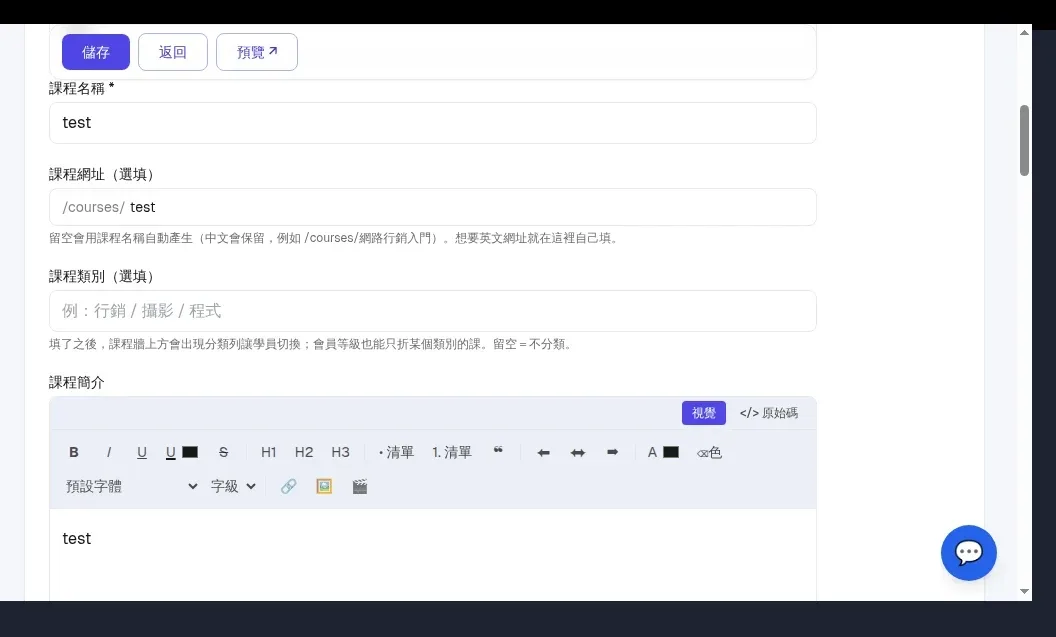The width and height of the screenshot is (1056, 637).
Task: Choose underline color swatch
Action: point(190,452)
